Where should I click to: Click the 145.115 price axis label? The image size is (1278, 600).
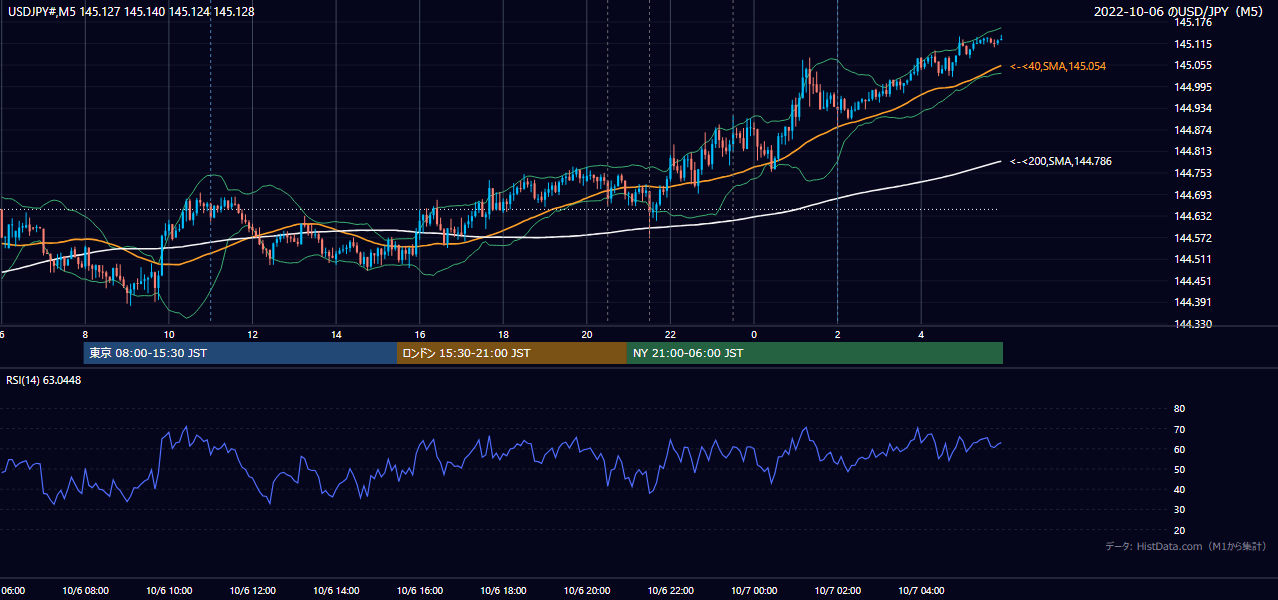tap(1192, 44)
